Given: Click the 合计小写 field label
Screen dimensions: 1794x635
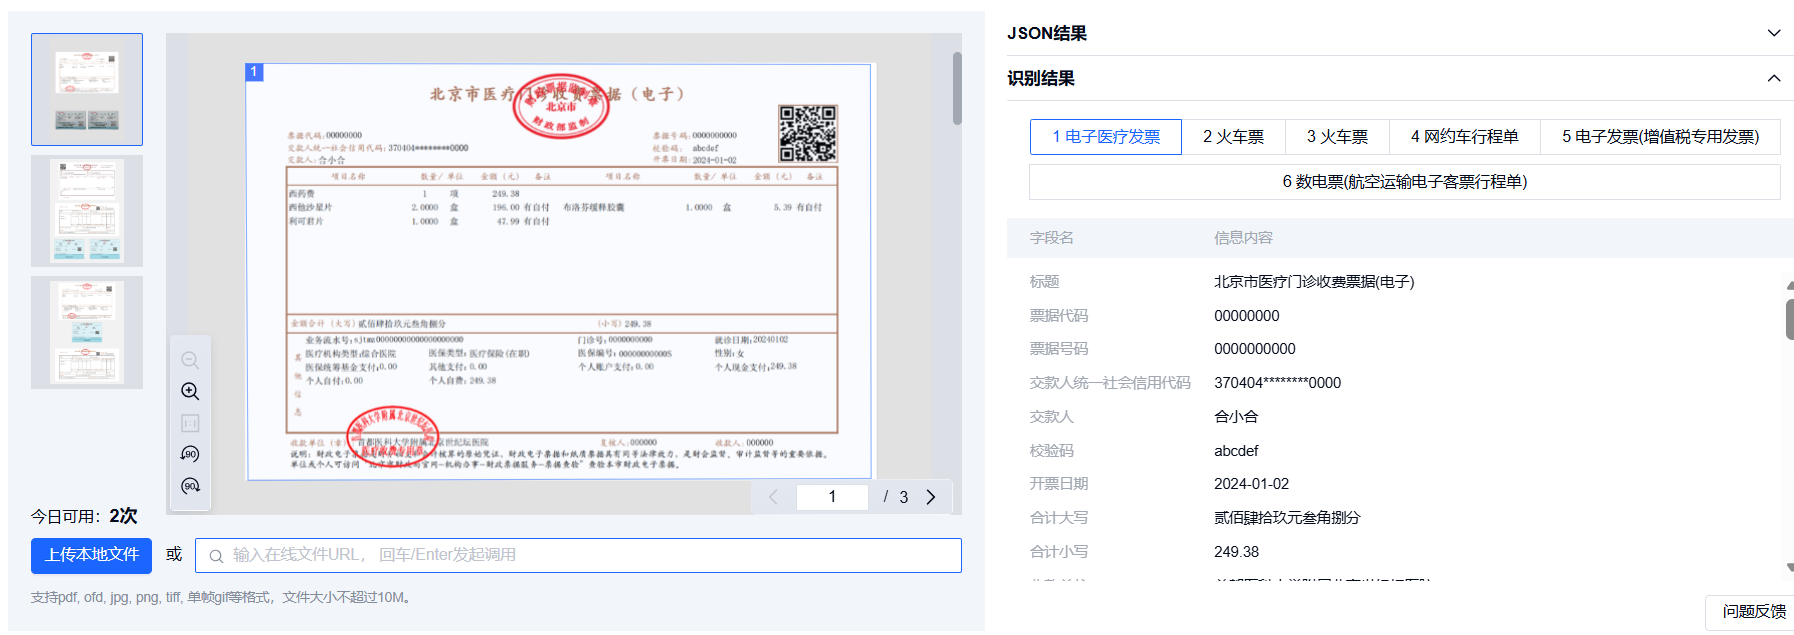Looking at the screenshot, I should coord(1059,552).
